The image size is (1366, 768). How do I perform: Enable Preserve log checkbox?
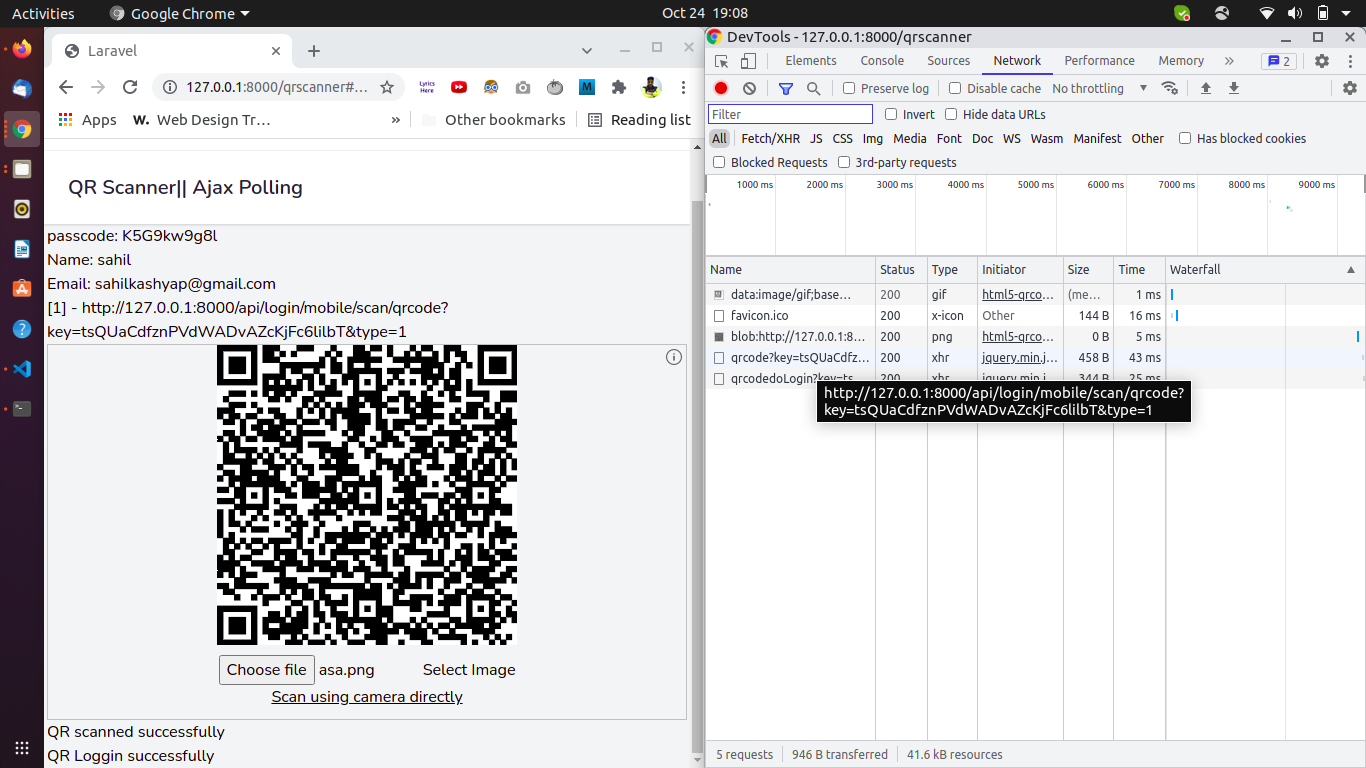point(849,88)
